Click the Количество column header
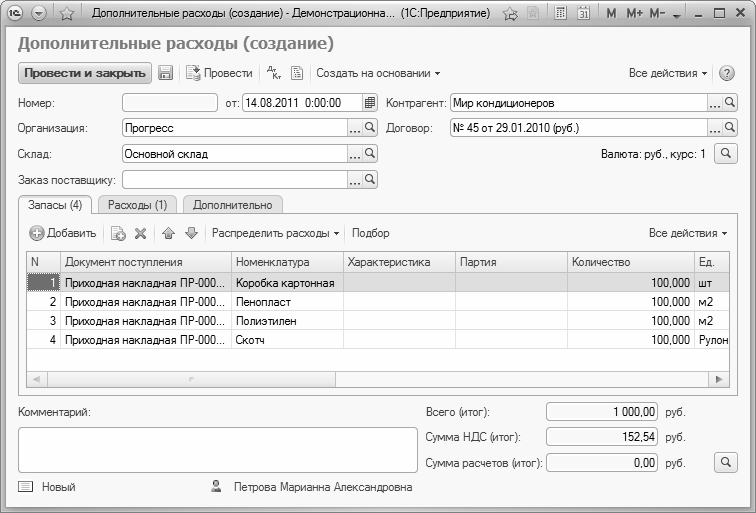Image resolution: width=756 pixels, height=513 pixels. (x=631, y=262)
